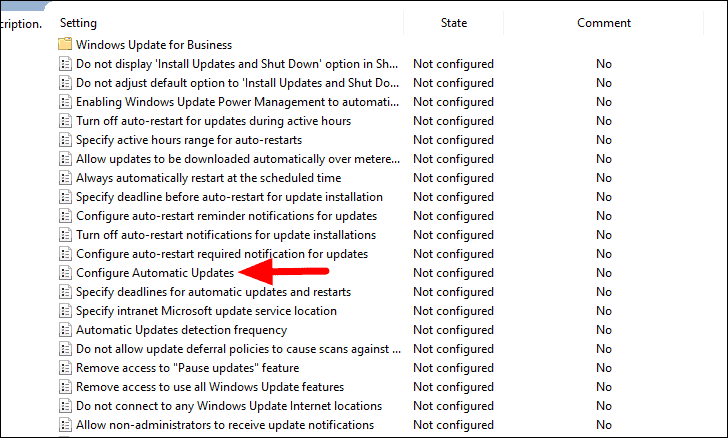728x438 pixels.
Task: Click the icon next to Always automatically restart at the scheduled time
Action: [x=65, y=178]
